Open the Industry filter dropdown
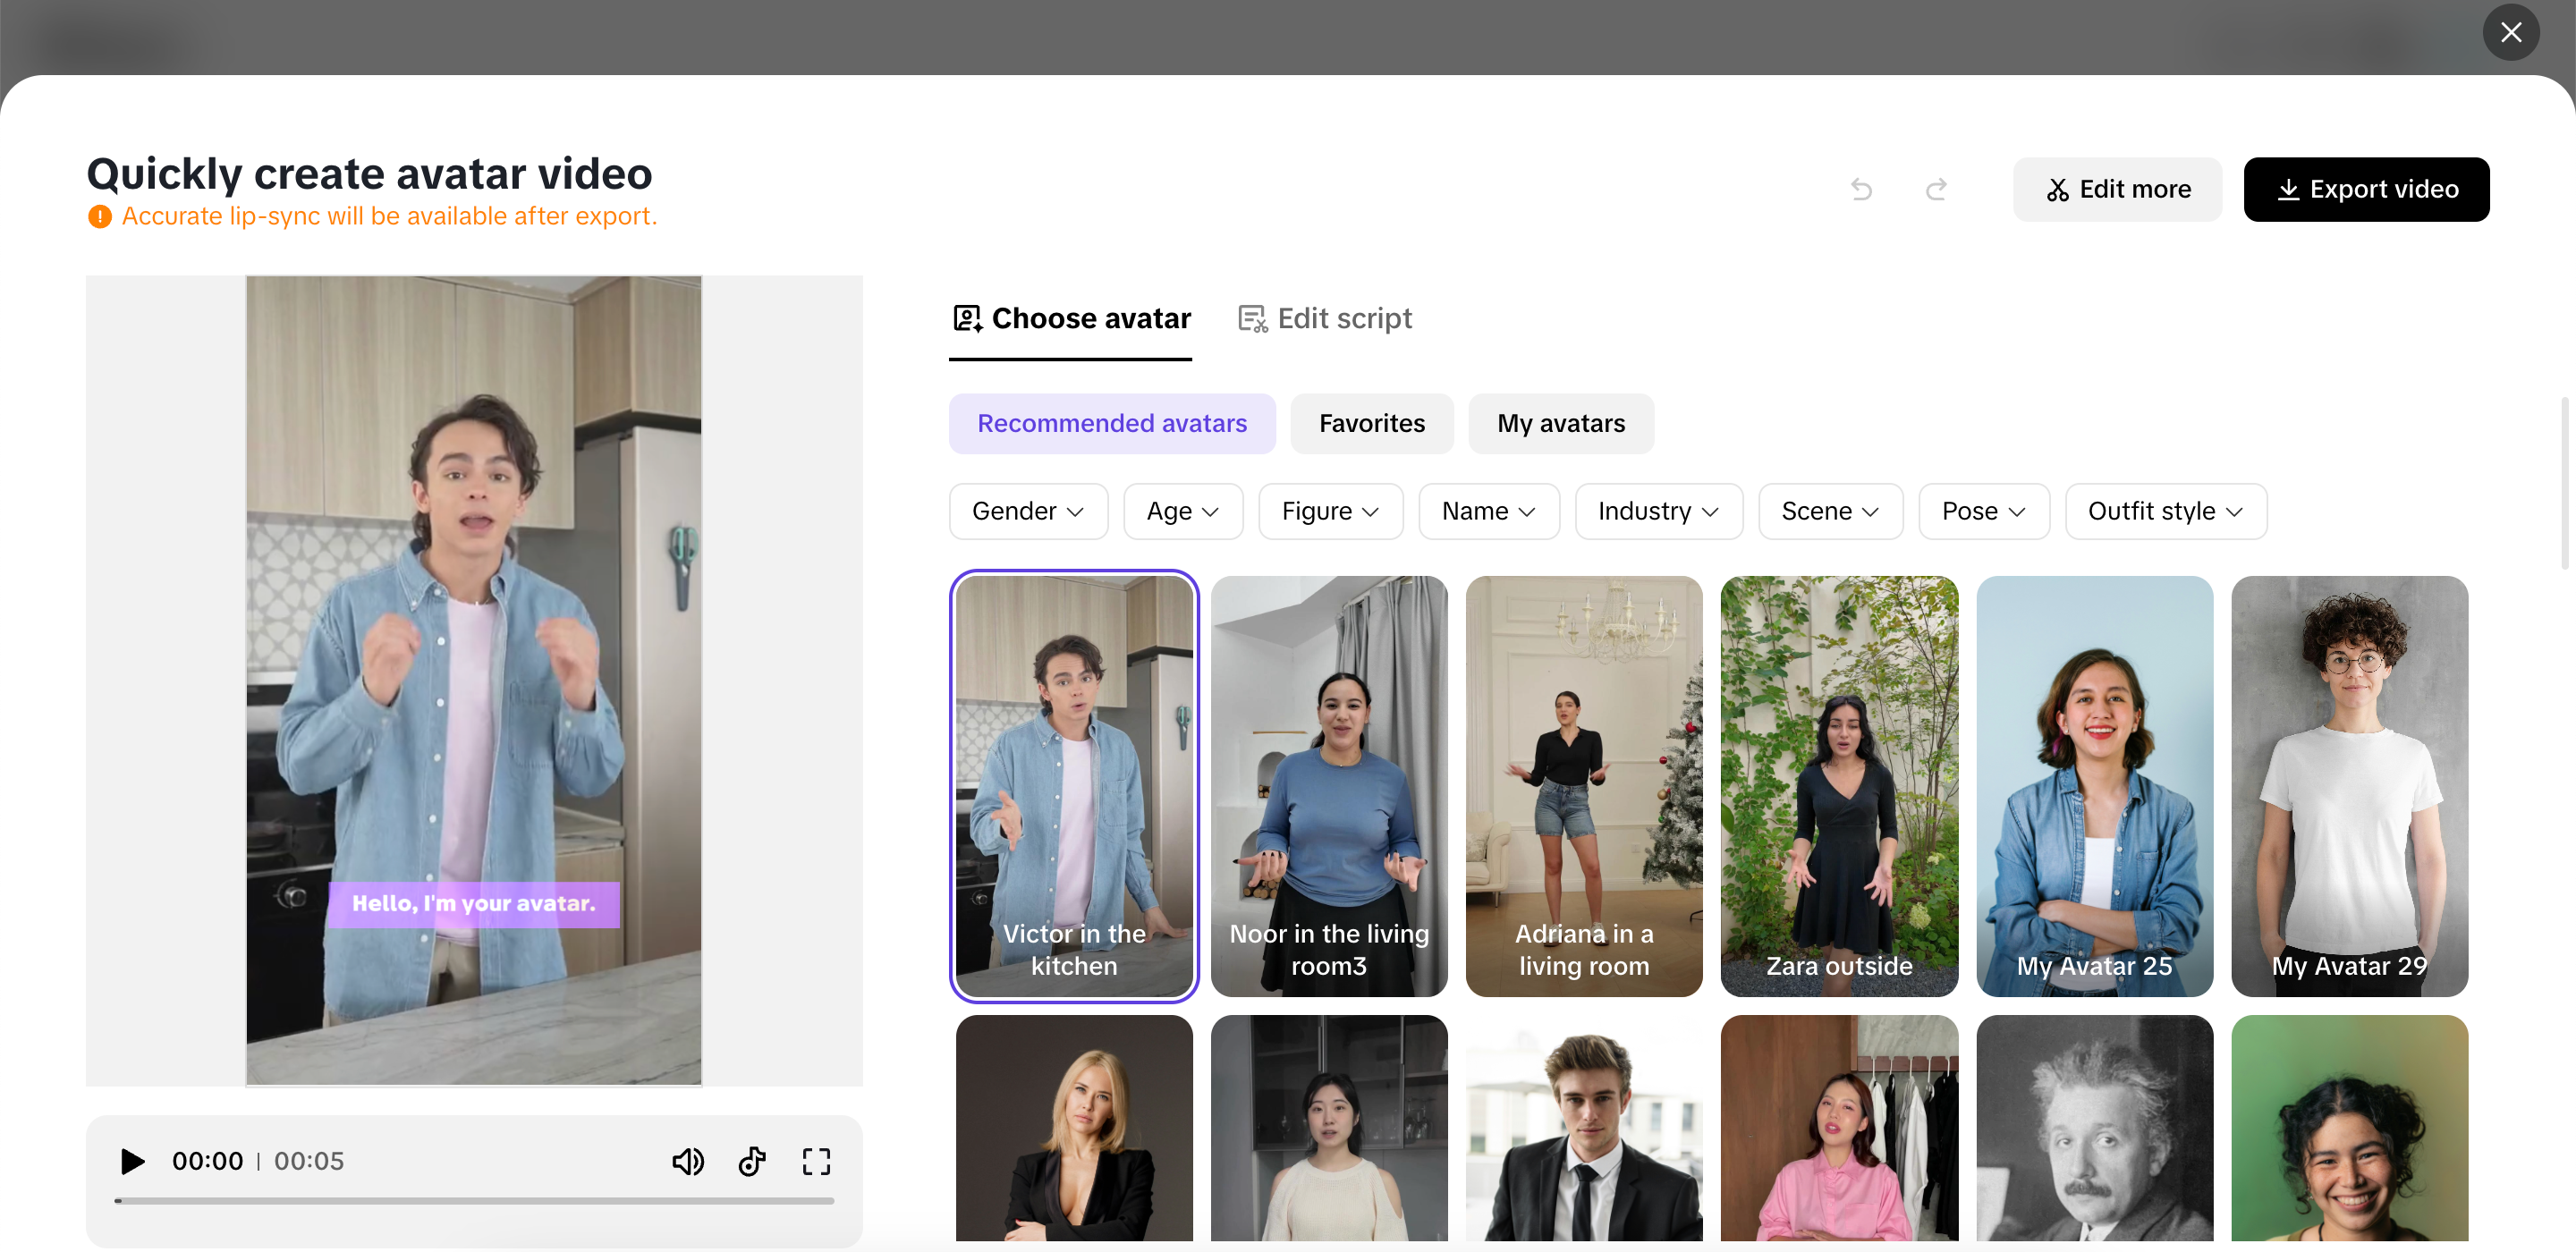 (1657, 511)
